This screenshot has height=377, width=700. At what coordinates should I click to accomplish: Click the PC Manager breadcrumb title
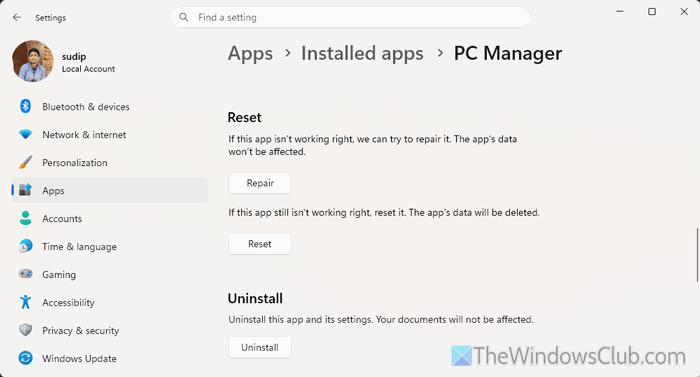pyautogui.click(x=508, y=54)
